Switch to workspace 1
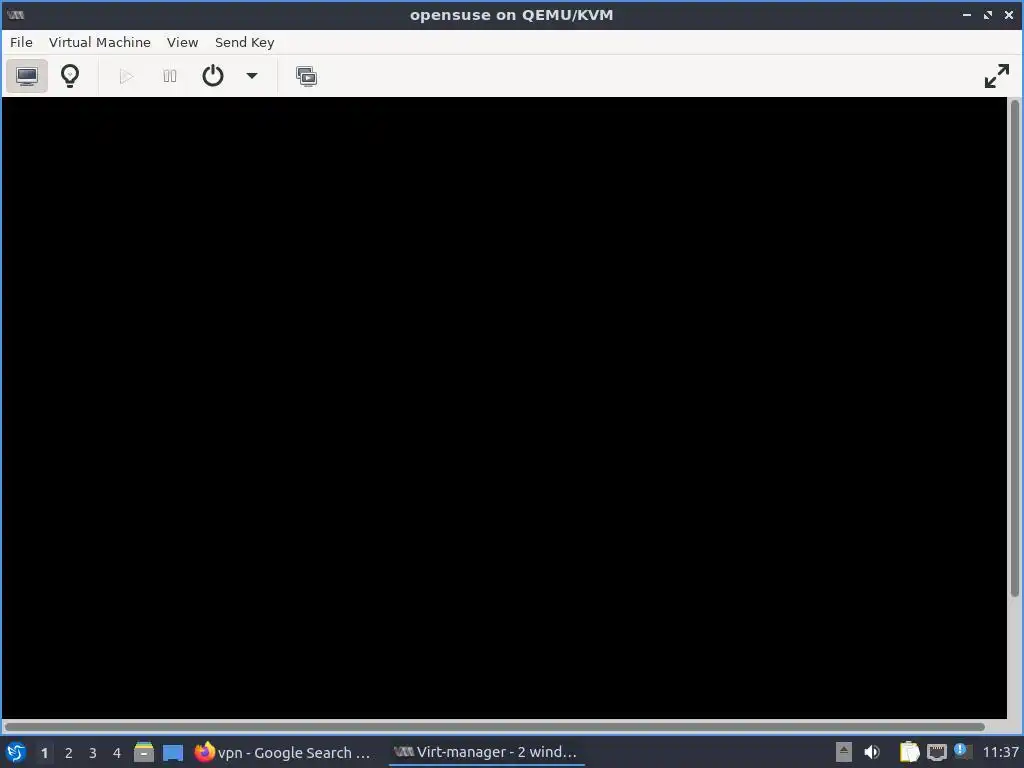The width and height of the screenshot is (1024, 768). click(x=44, y=753)
